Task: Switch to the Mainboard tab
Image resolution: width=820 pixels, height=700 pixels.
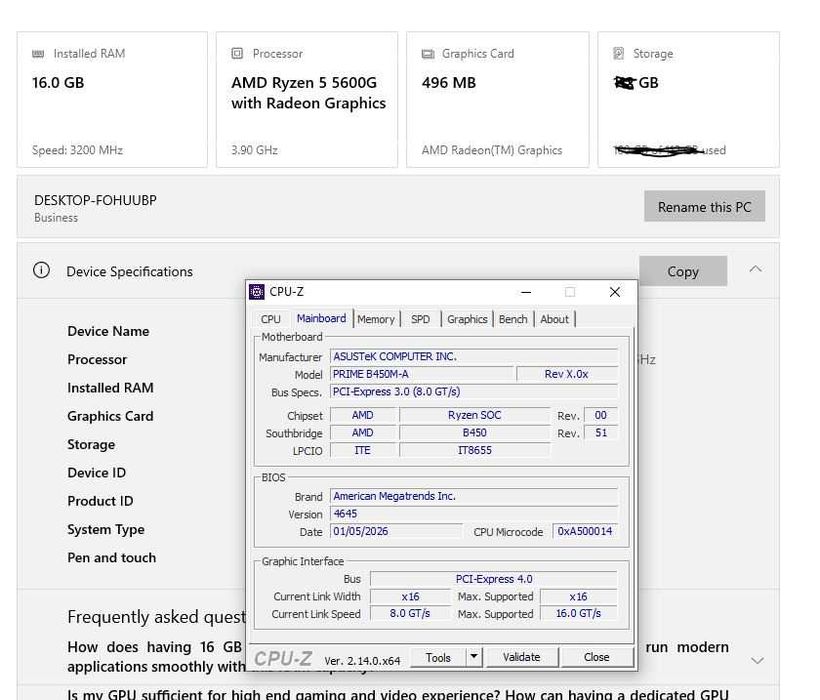Action: click(321, 318)
